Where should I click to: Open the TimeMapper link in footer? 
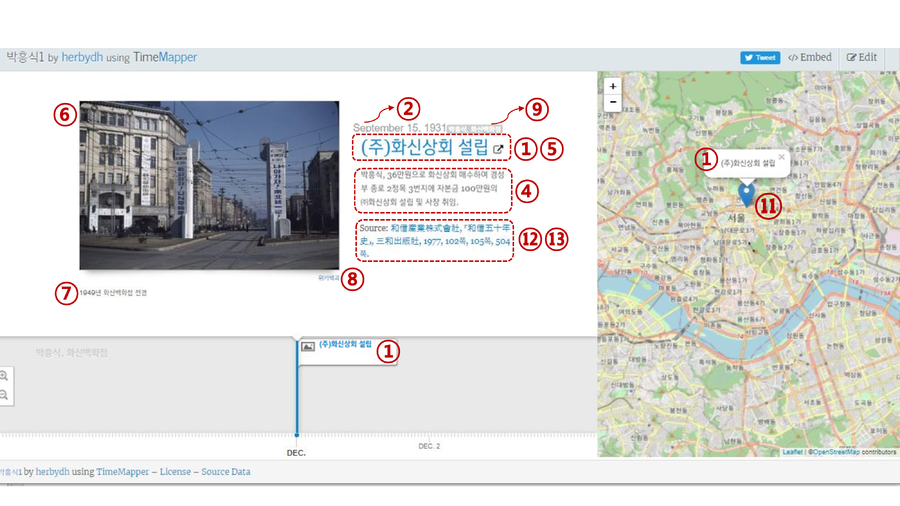pyautogui.click(x=122, y=472)
